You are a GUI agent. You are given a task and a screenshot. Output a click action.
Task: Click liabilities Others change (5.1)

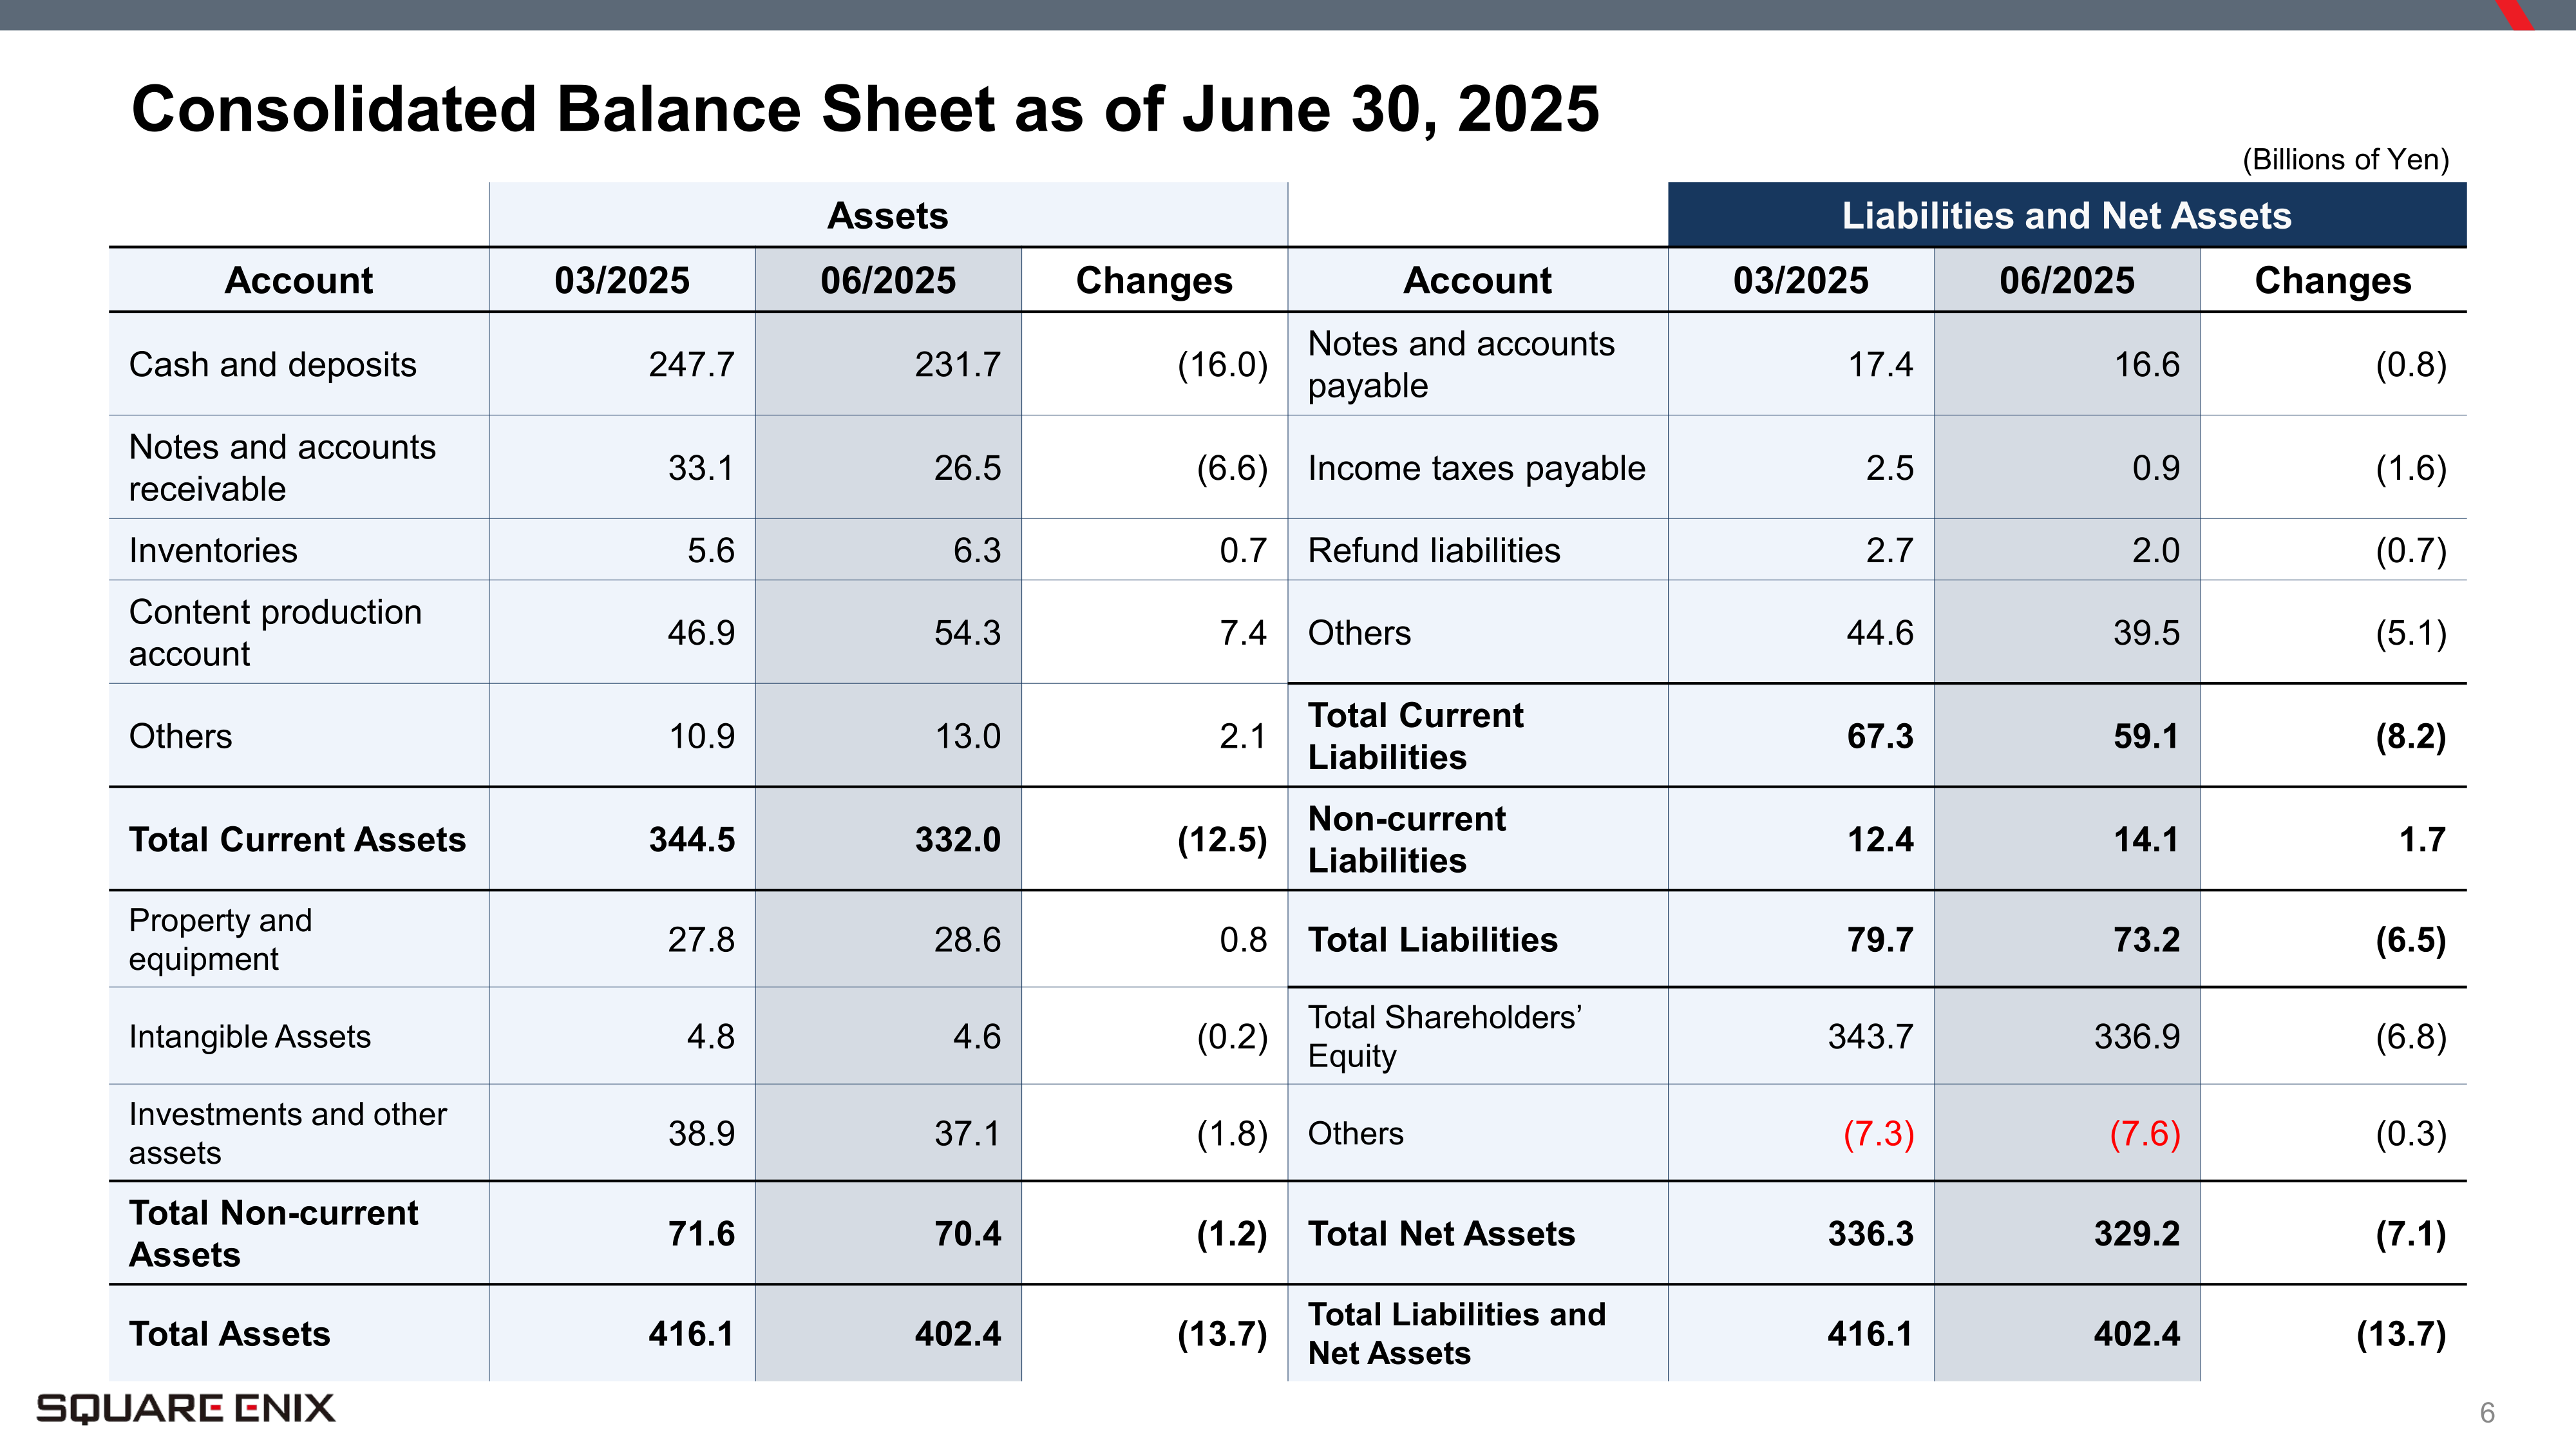point(2411,632)
